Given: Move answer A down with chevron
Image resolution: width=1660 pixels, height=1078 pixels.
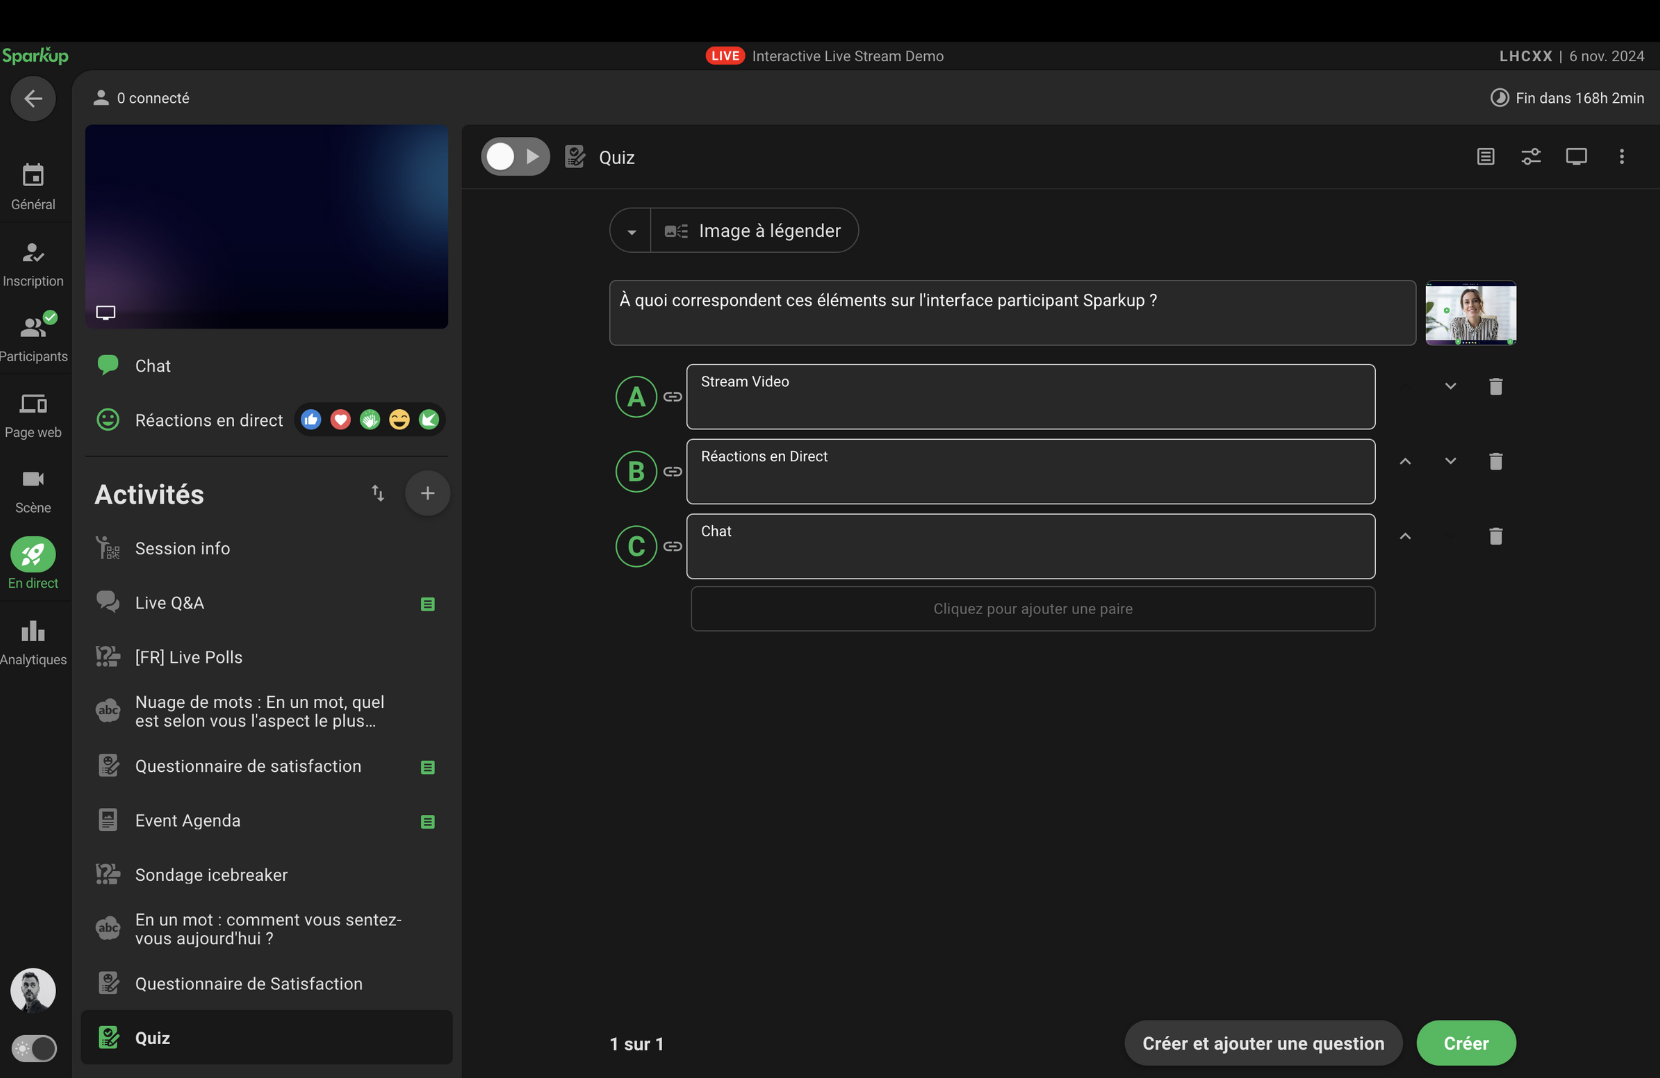Looking at the screenshot, I should tap(1450, 386).
